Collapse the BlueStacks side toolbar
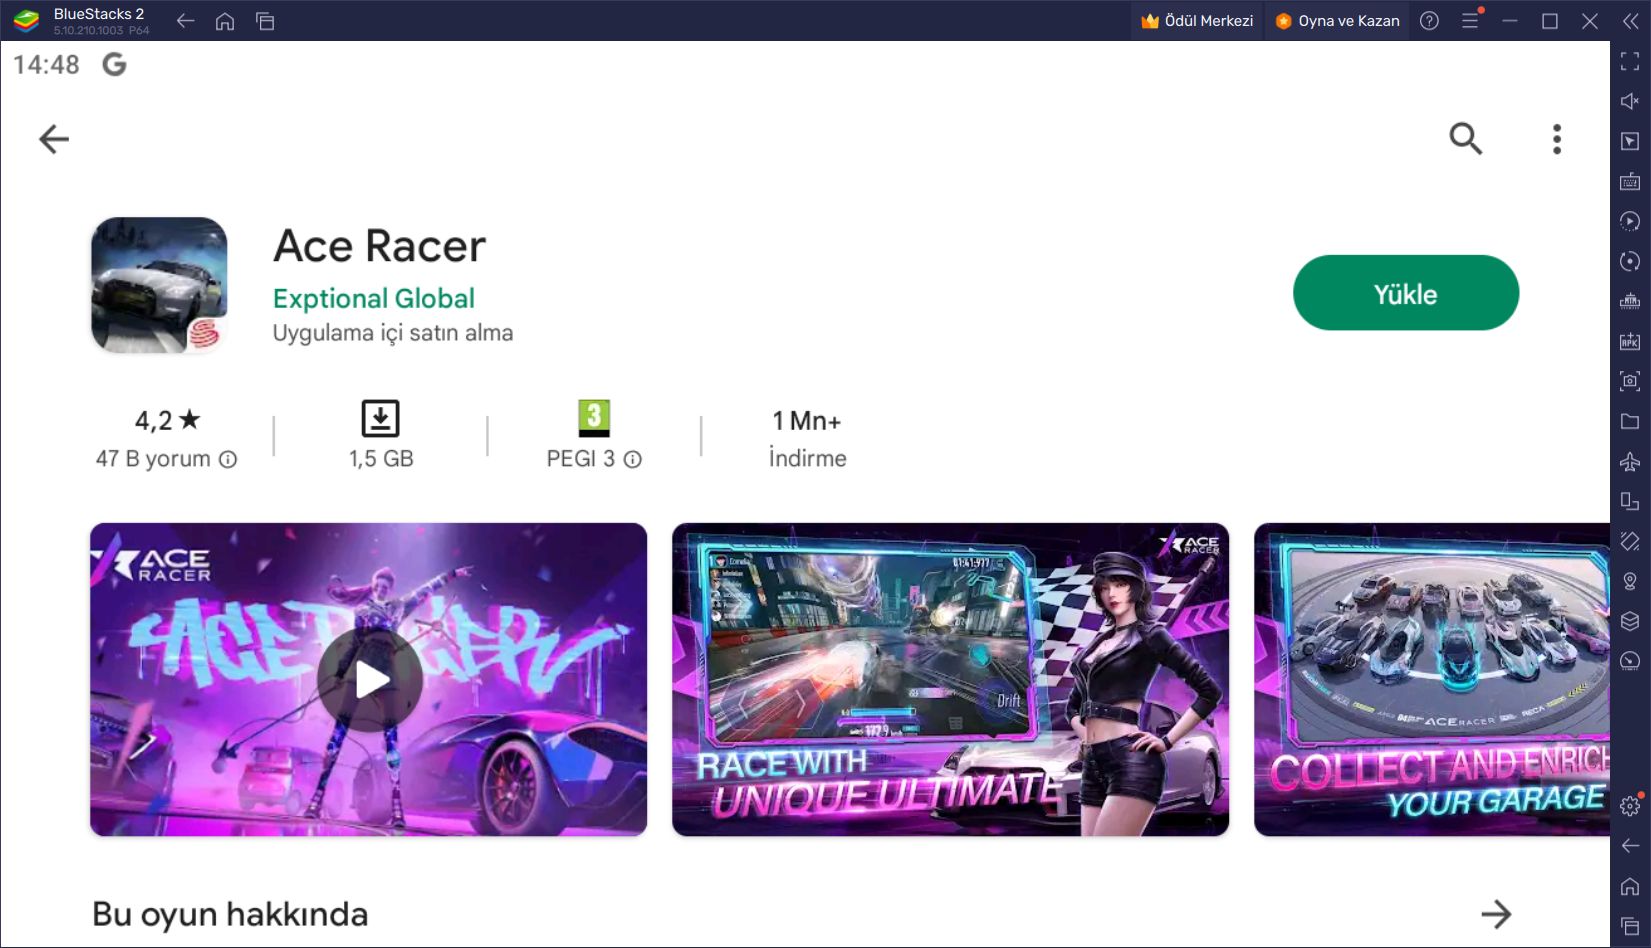 pyautogui.click(x=1630, y=21)
